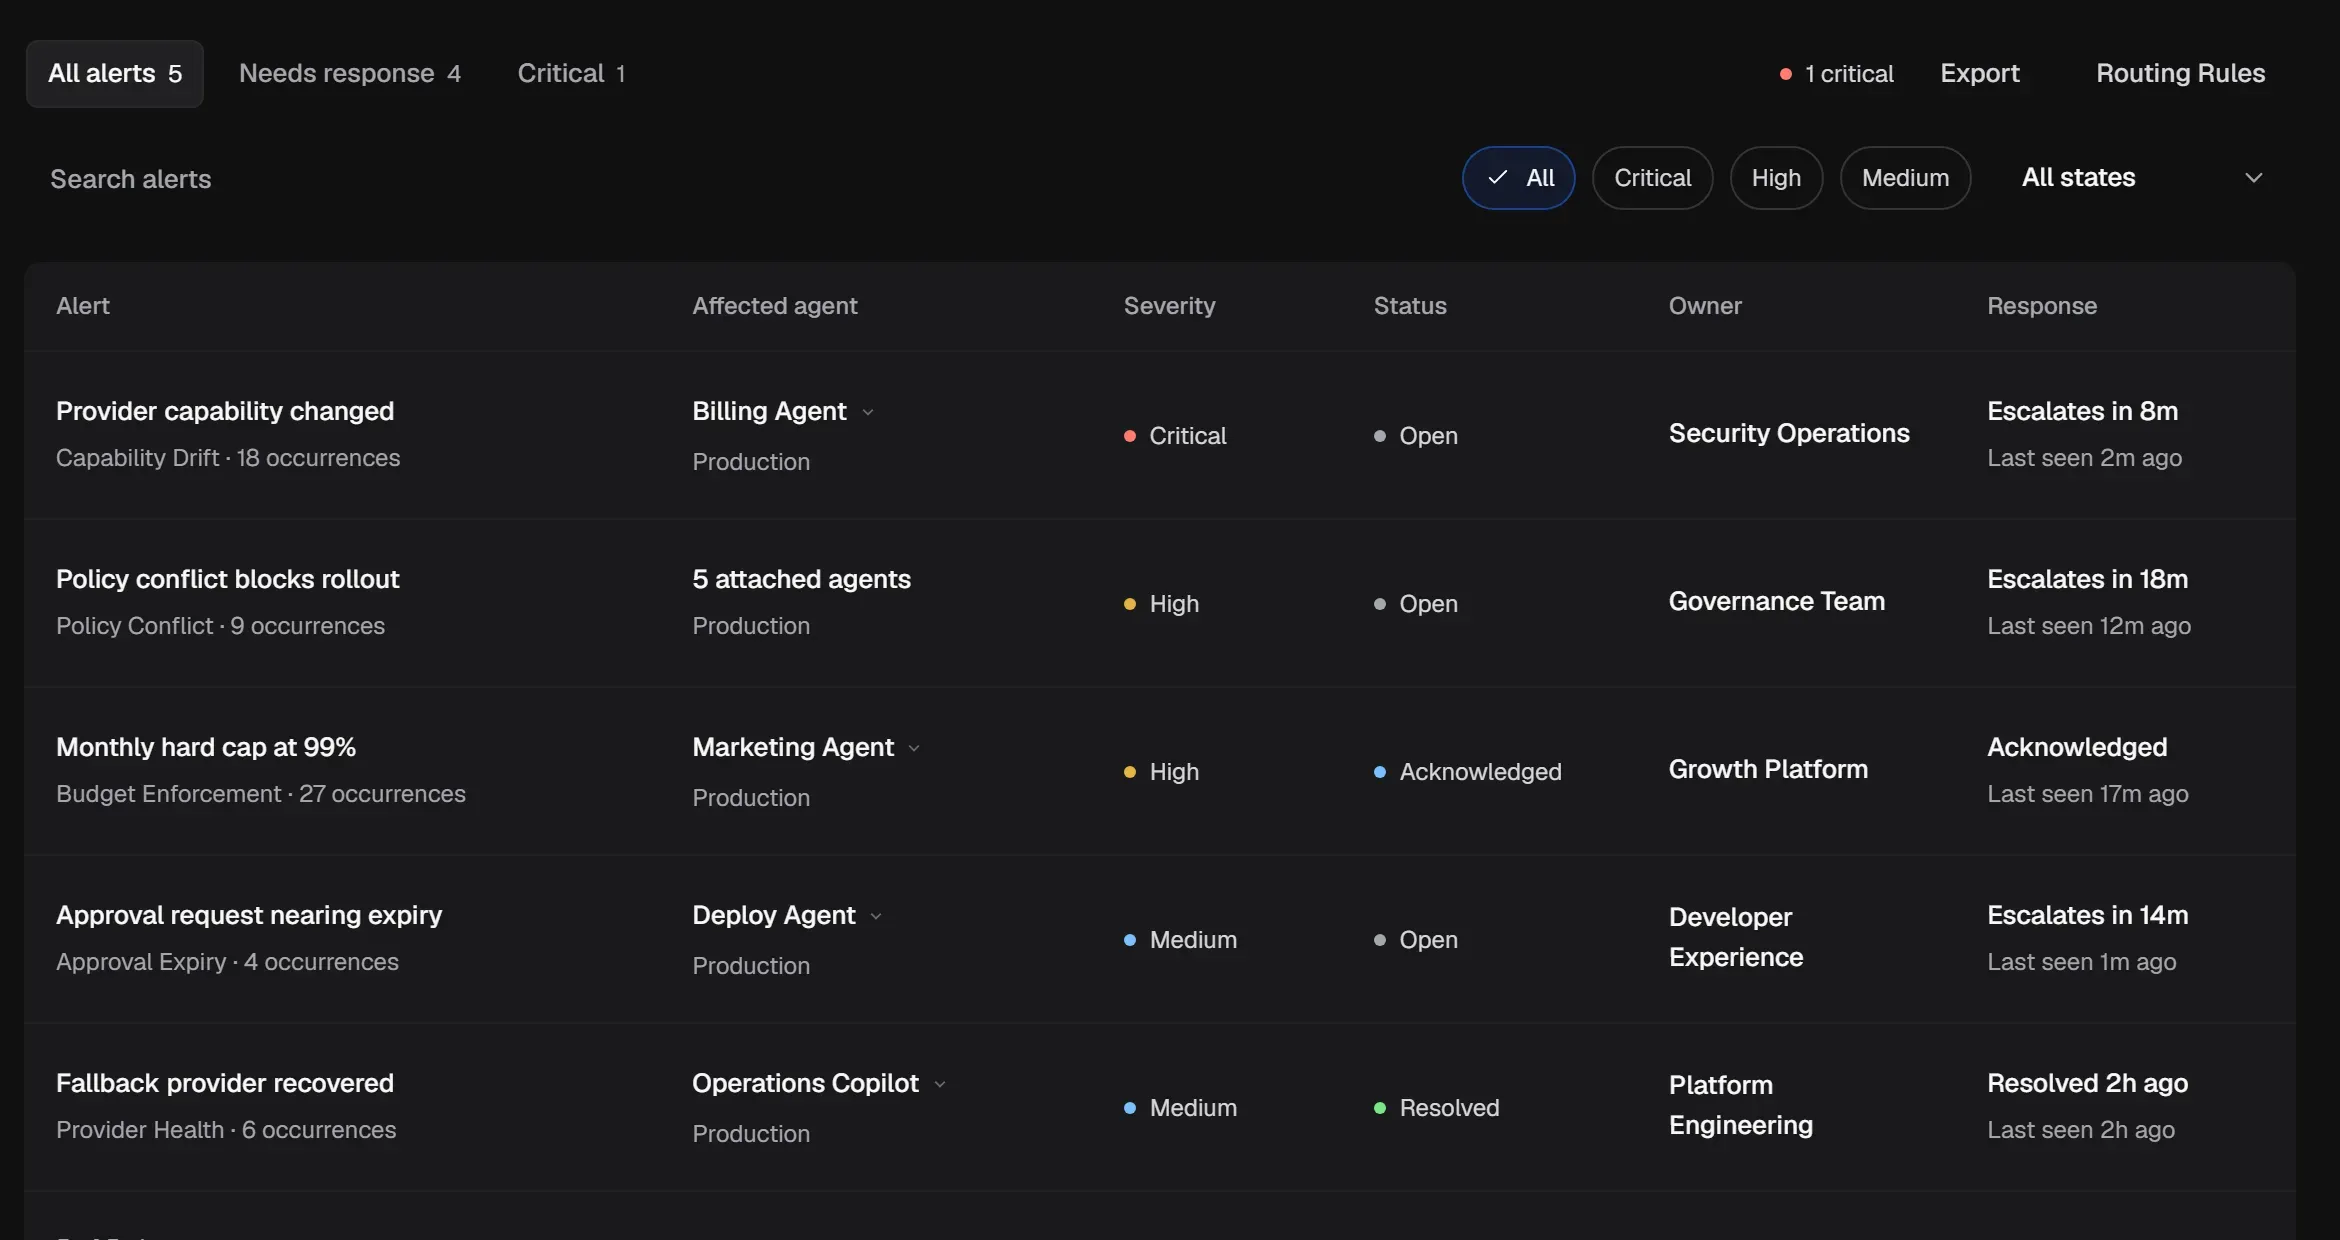Click the Escalates in 18m response
The width and height of the screenshot is (2340, 1240).
coord(2087,579)
